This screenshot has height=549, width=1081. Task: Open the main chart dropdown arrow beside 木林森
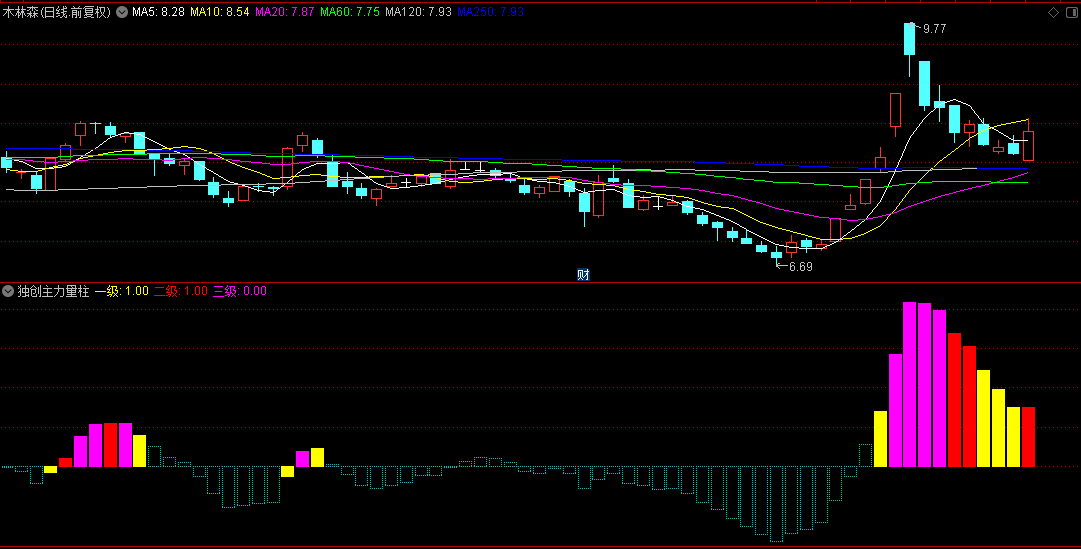pos(122,12)
